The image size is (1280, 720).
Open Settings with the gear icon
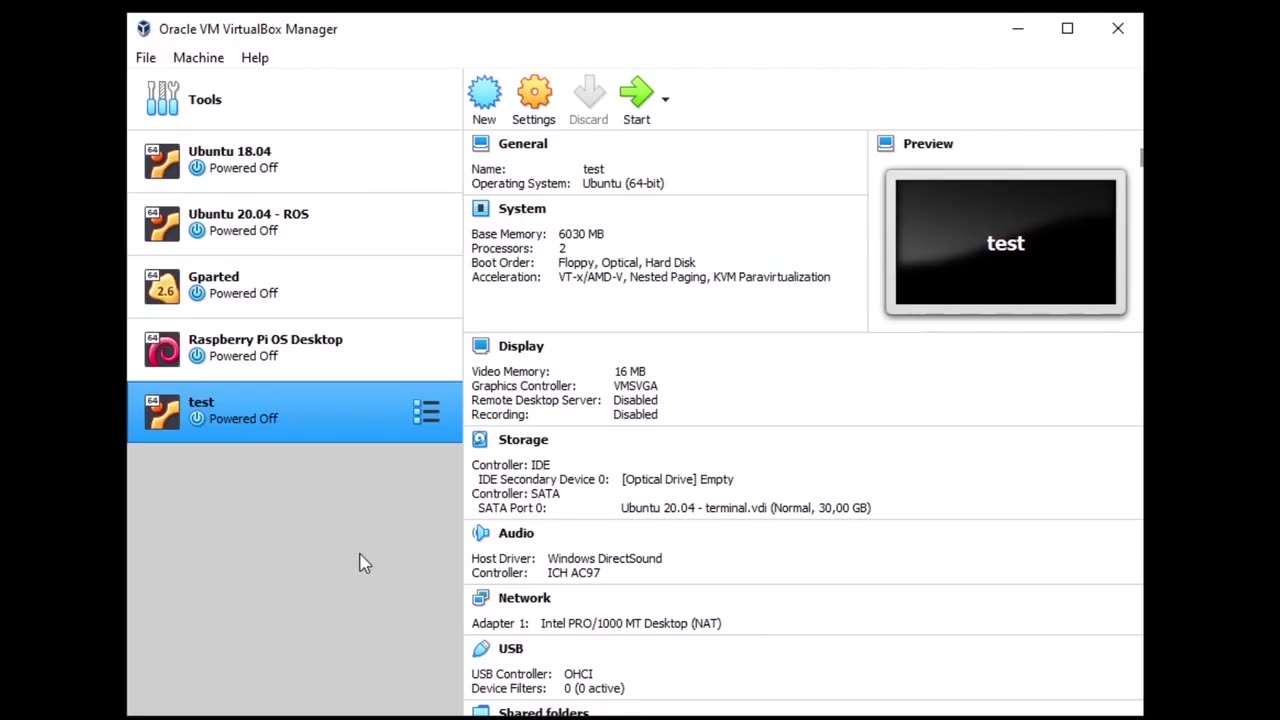coord(534,93)
